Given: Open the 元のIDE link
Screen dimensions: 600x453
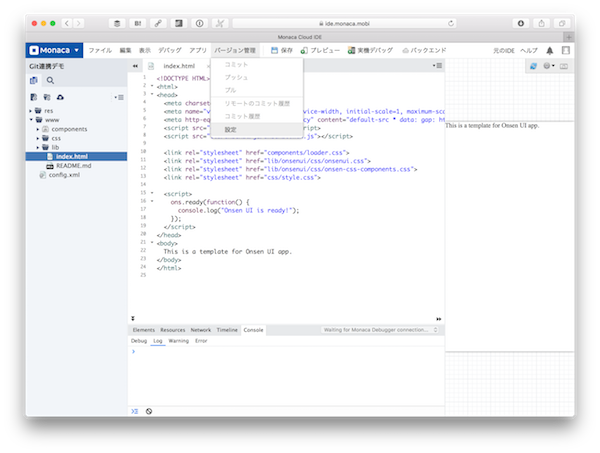Looking at the screenshot, I should pyautogui.click(x=504, y=51).
